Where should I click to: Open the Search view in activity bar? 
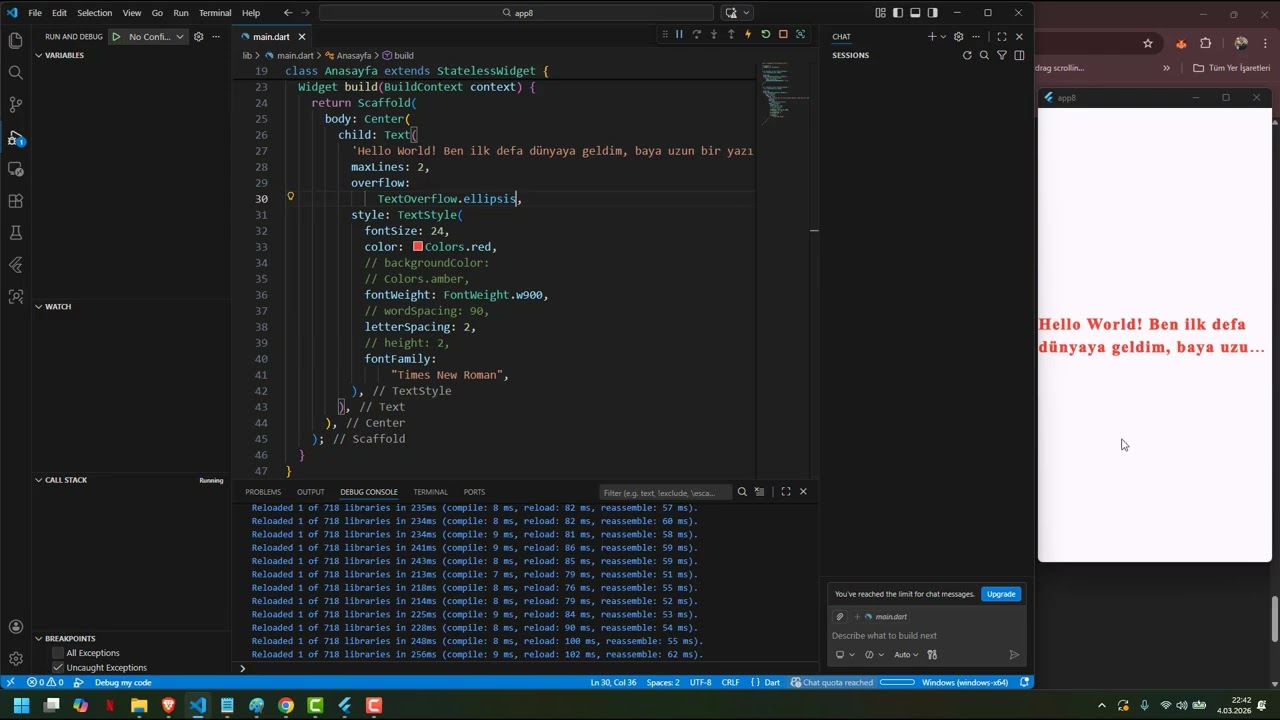pos(15,72)
